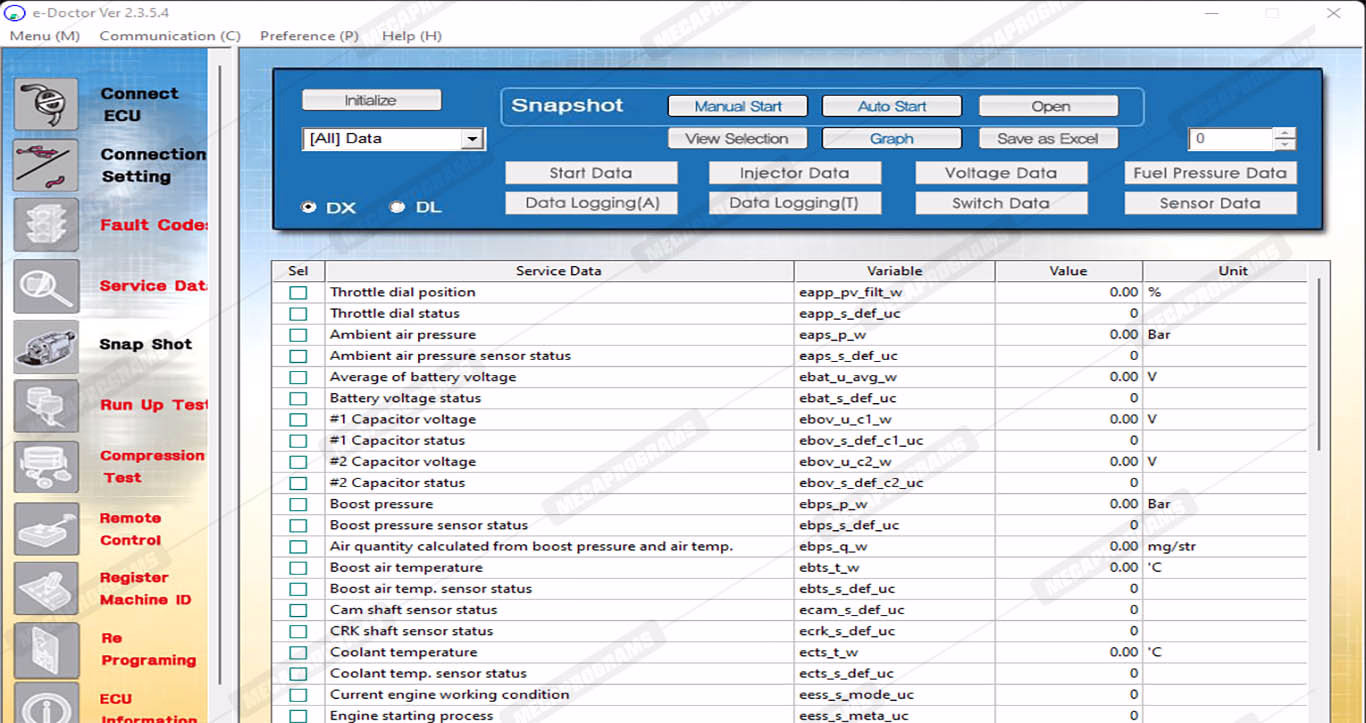
Task: Select the Service Data magnifier icon
Action: point(46,286)
